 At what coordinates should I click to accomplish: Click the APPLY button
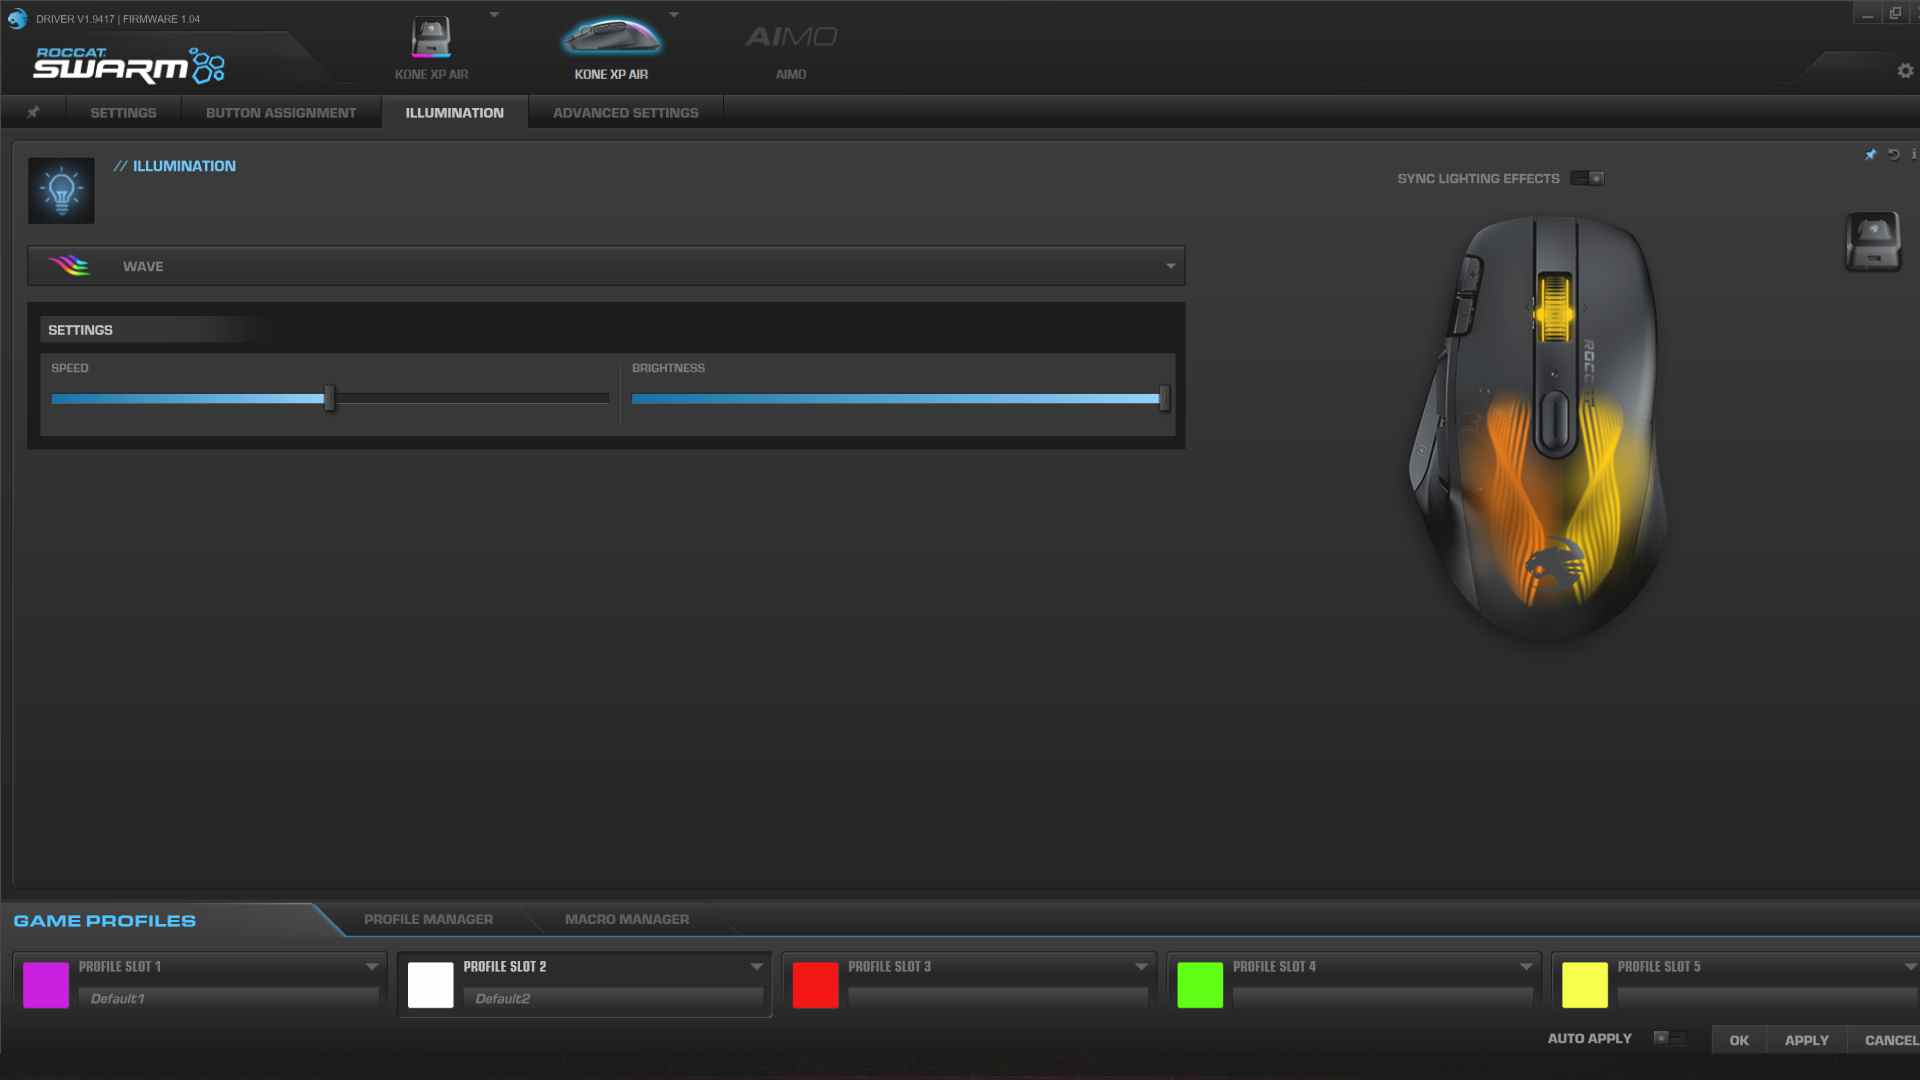pos(1805,1039)
